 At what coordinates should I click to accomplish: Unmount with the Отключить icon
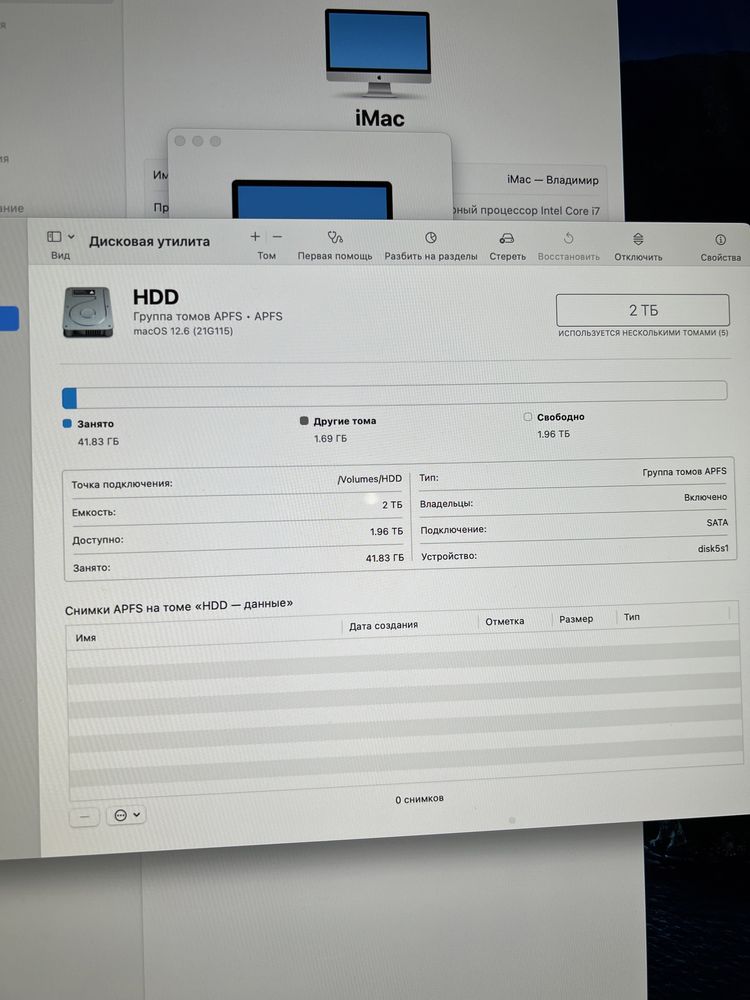pos(638,239)
